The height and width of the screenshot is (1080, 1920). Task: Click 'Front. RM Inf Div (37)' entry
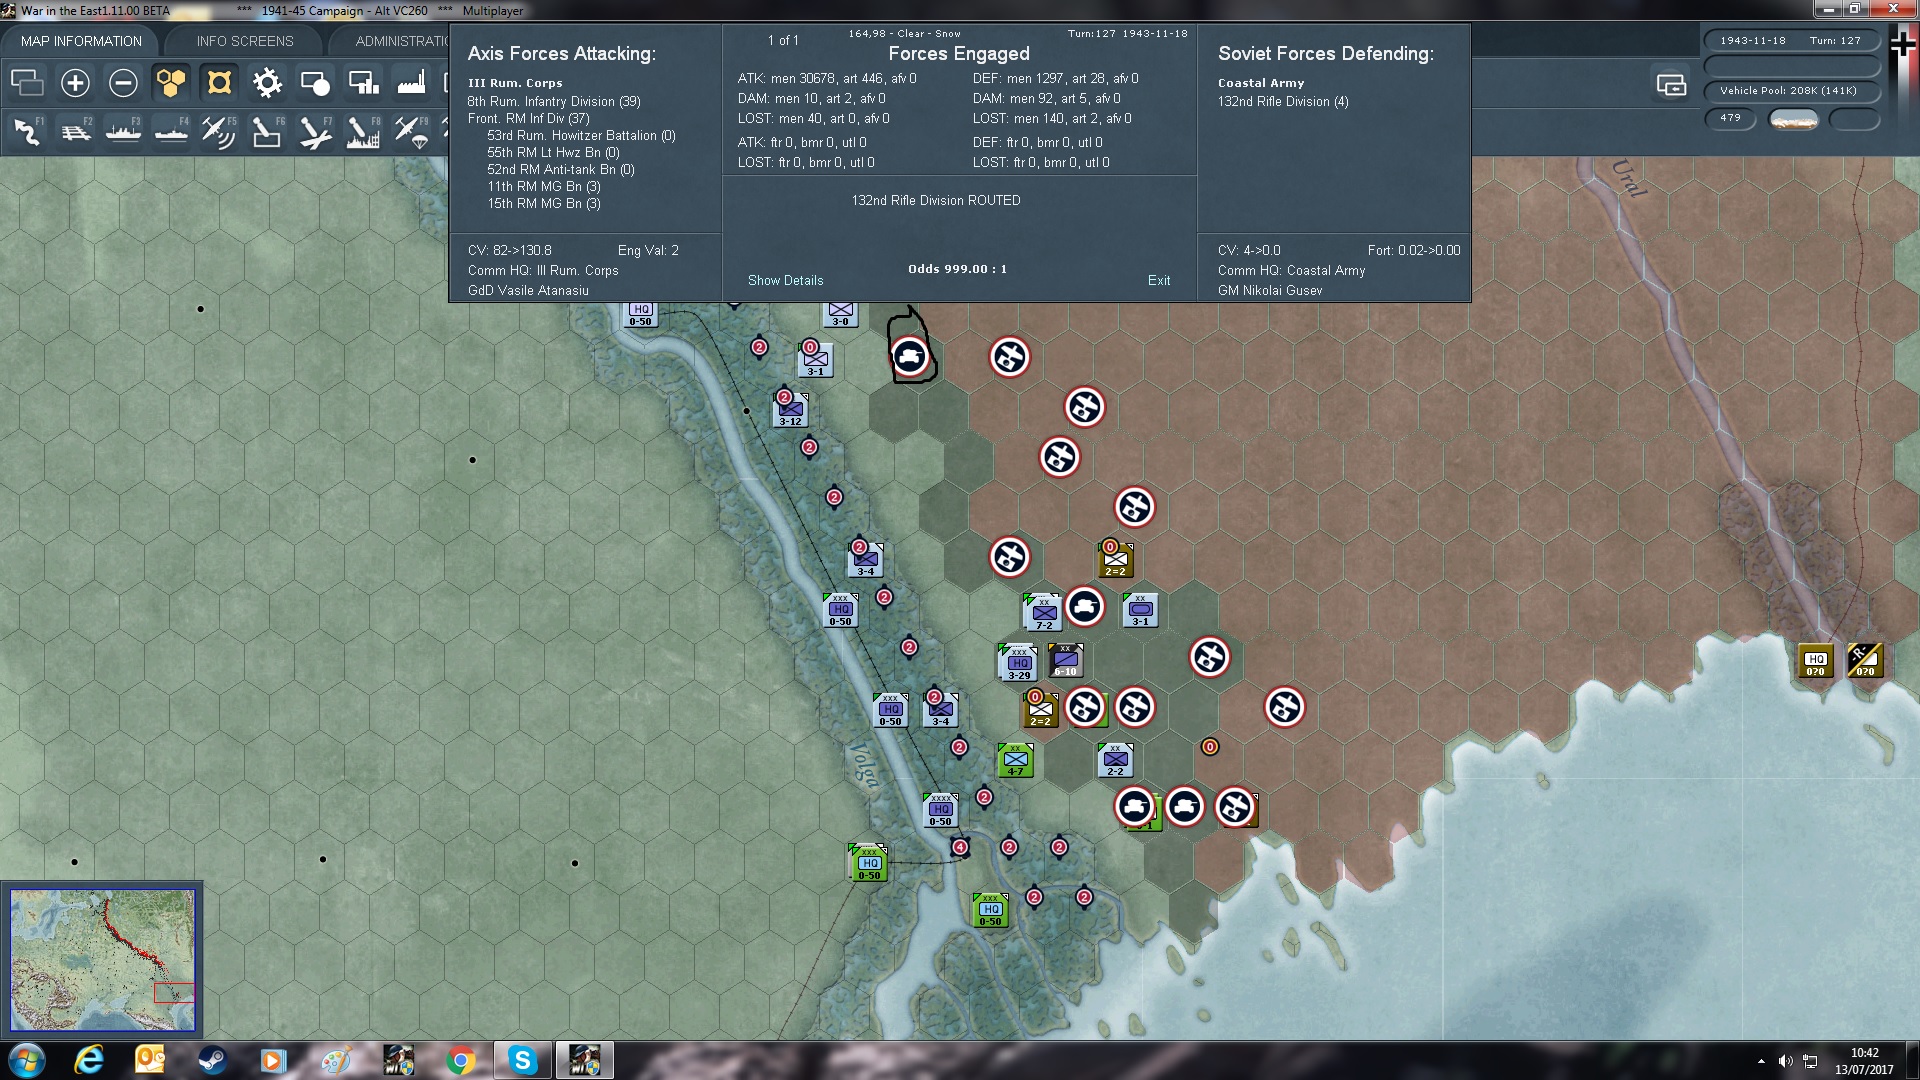528,118
